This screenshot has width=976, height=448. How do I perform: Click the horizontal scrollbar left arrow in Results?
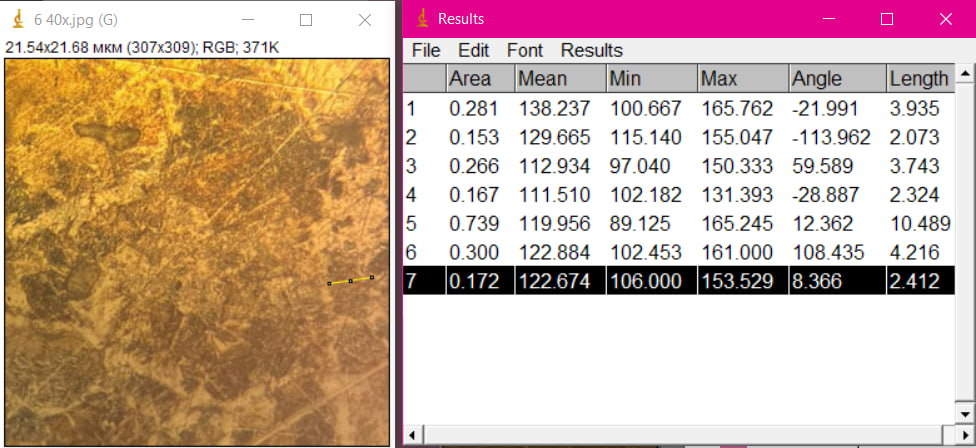(x=413, y=434)
